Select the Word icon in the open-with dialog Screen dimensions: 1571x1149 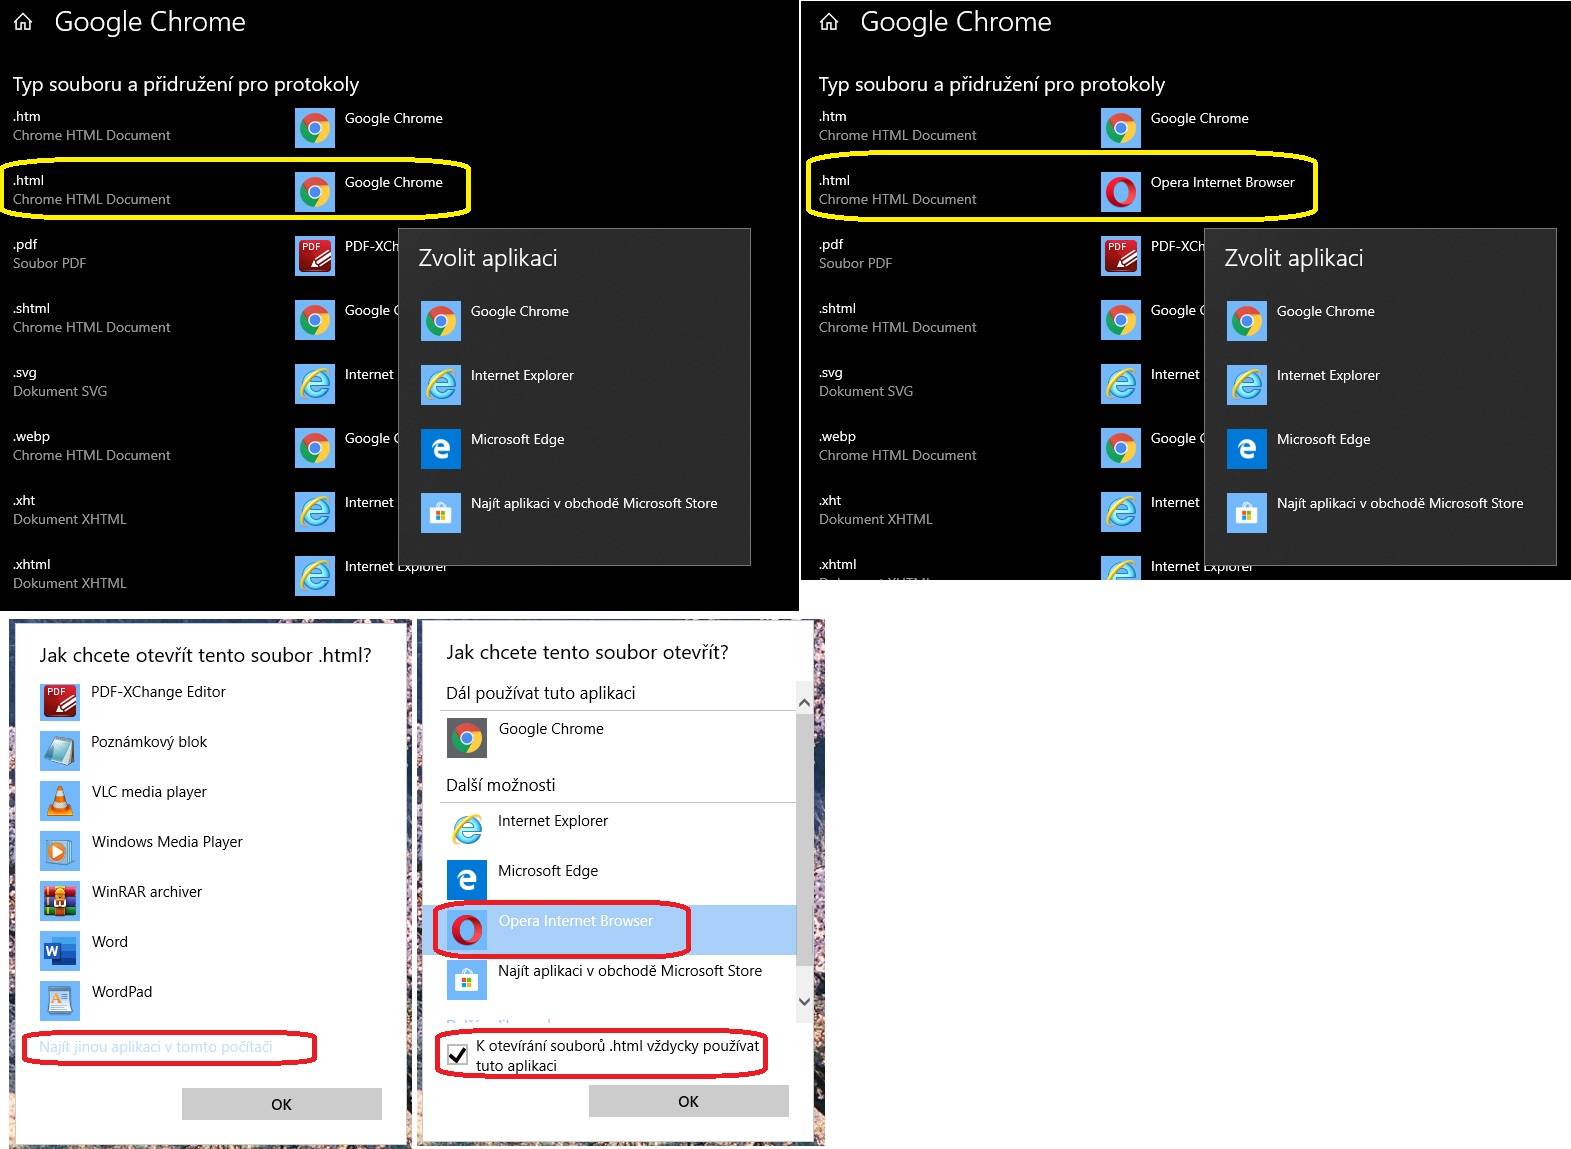(x=60, y=951)
